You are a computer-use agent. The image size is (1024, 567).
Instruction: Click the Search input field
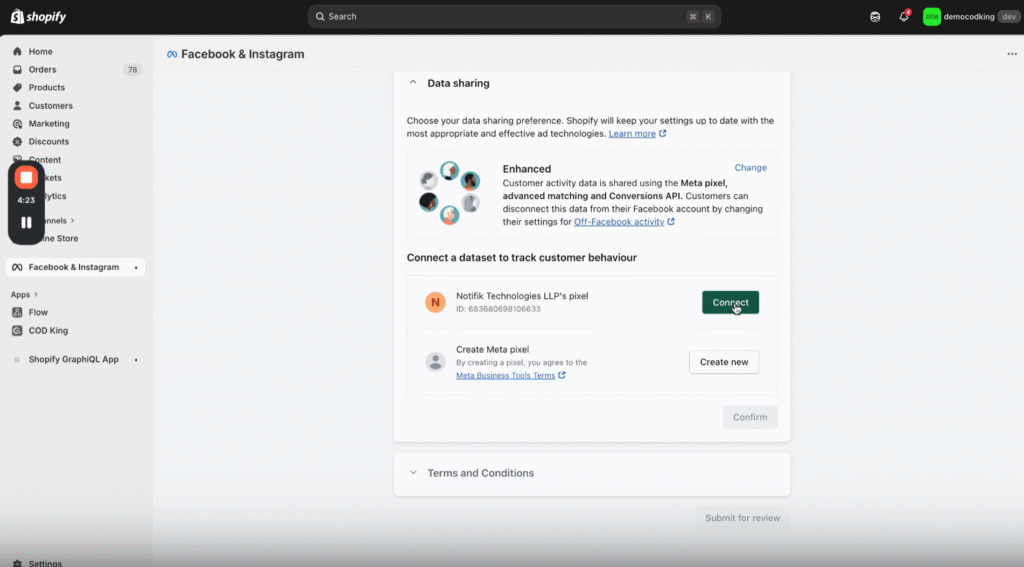click(x=500, y=17)
